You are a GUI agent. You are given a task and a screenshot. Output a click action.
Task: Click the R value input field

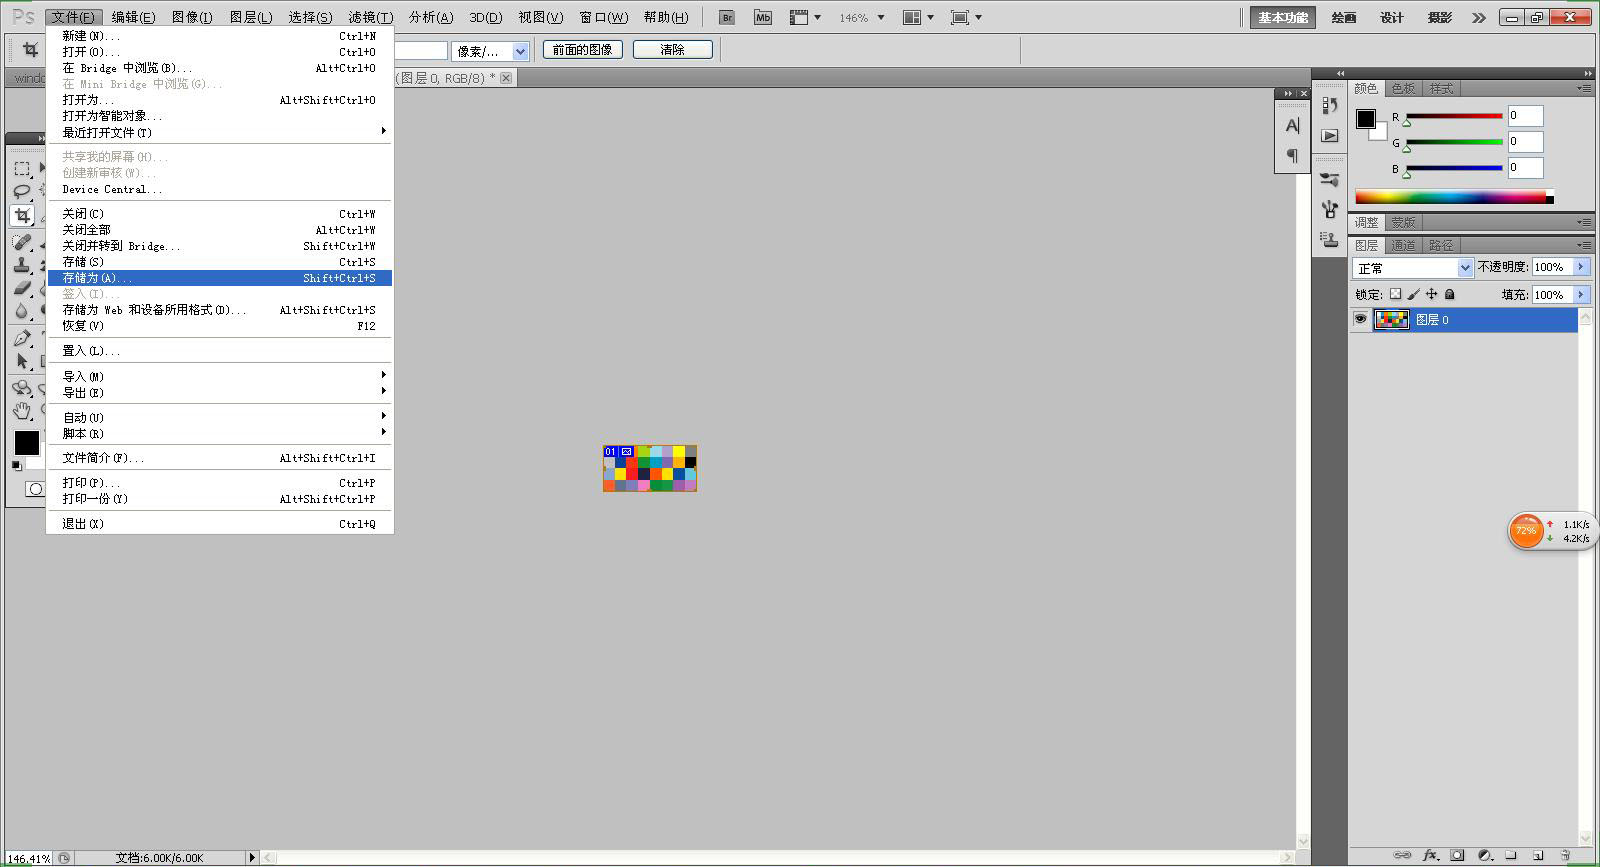pos(1525,116)
